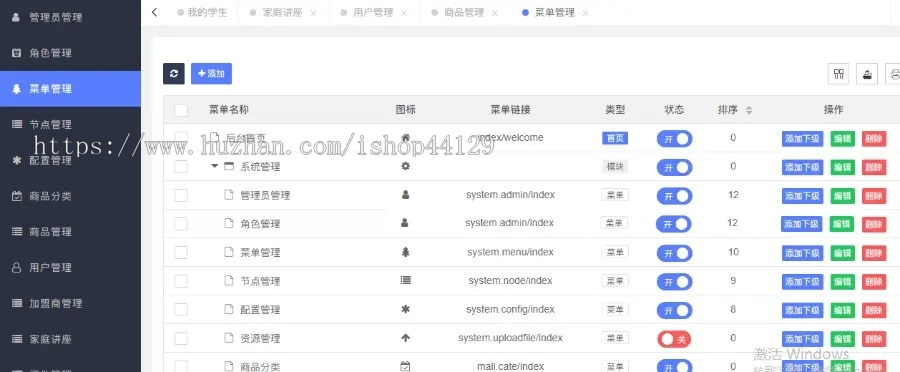Switch to the 商品管理 tab
The height and width of the screenshot is (372, 900).
[464, 13]
